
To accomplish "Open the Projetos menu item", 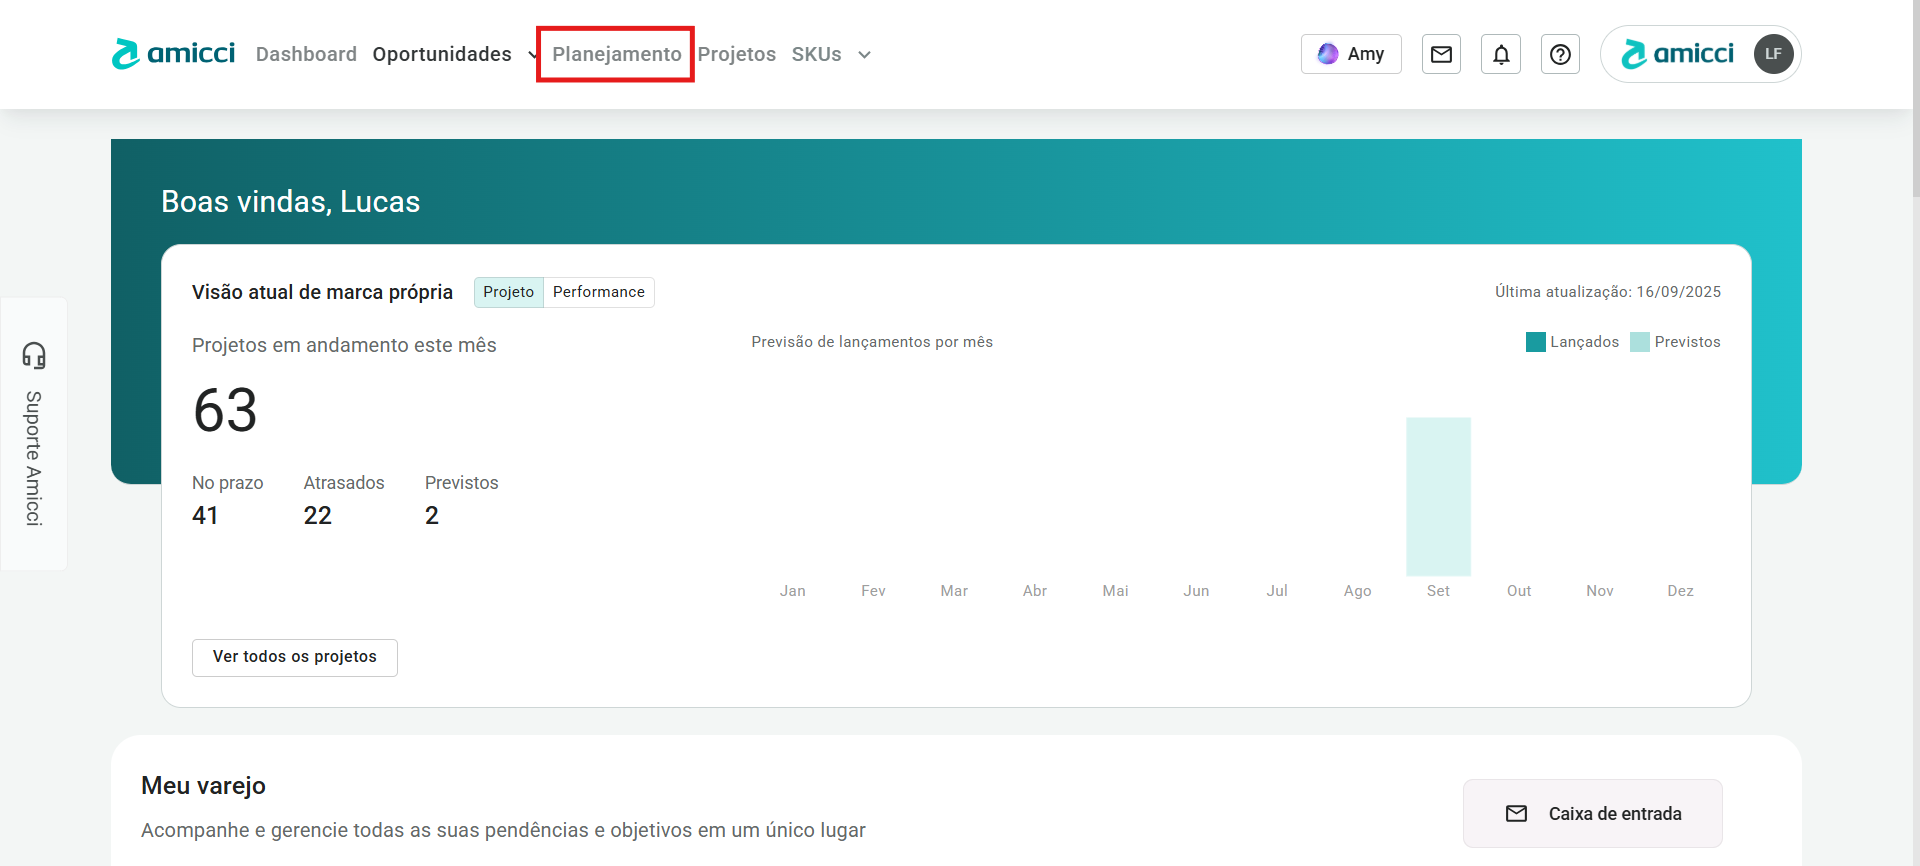I will [736, 54].
